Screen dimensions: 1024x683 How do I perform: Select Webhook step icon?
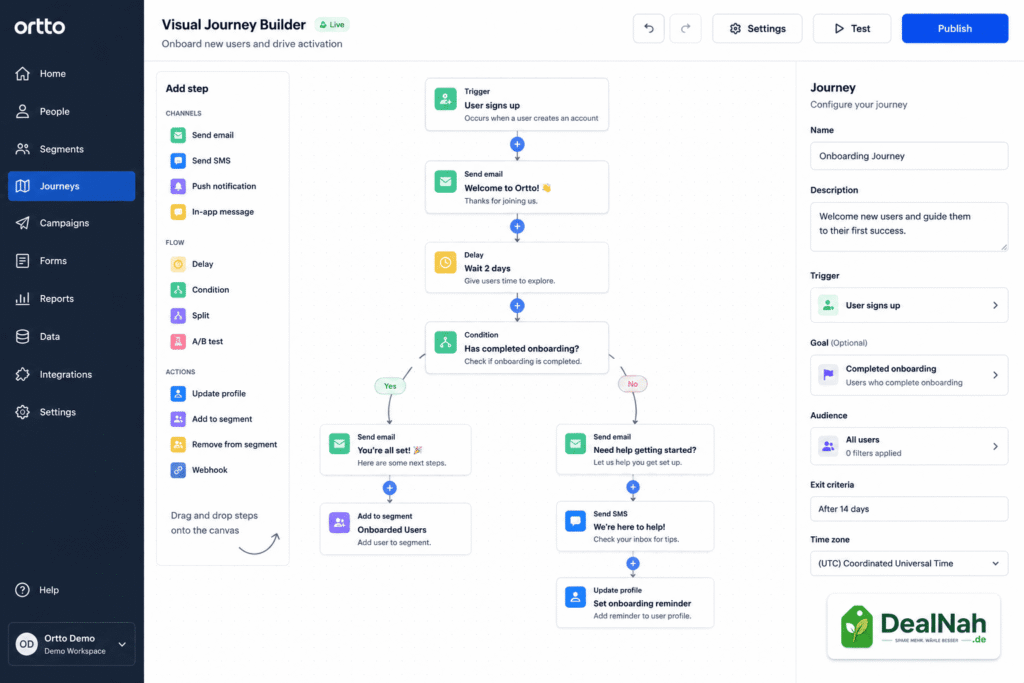click(178, 469)
